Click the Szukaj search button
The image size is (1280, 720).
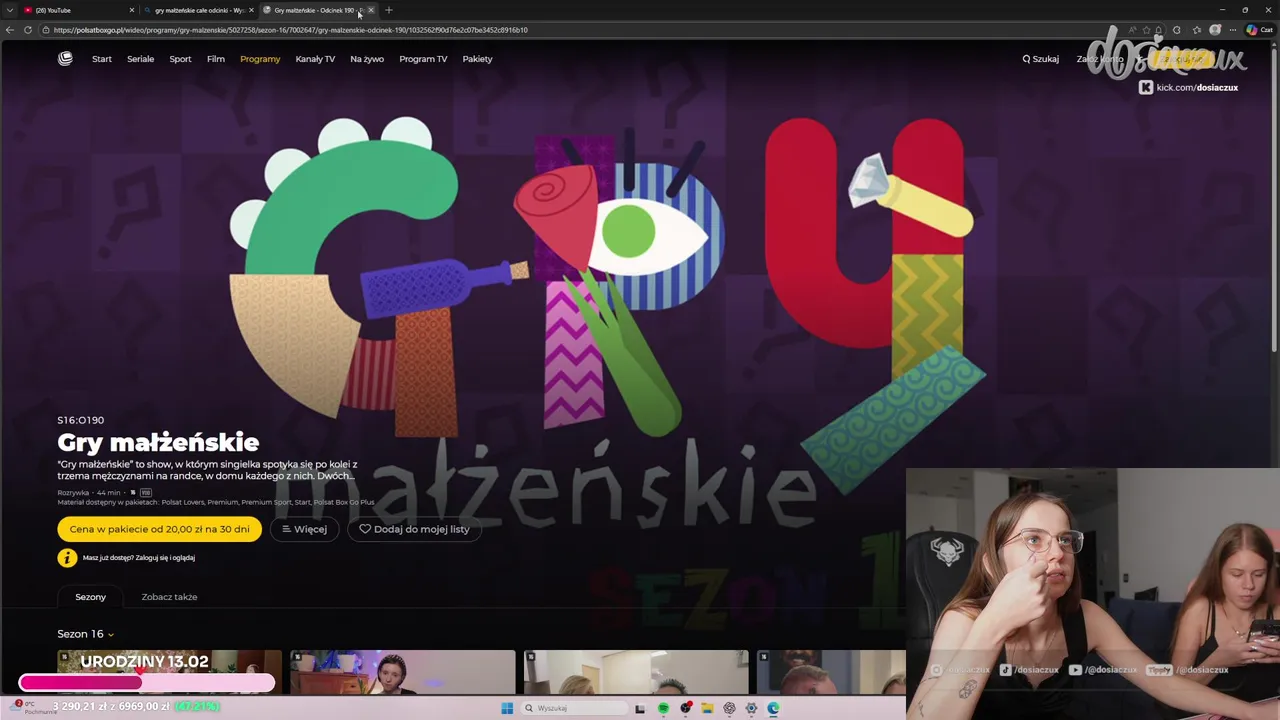point(1041,59)
